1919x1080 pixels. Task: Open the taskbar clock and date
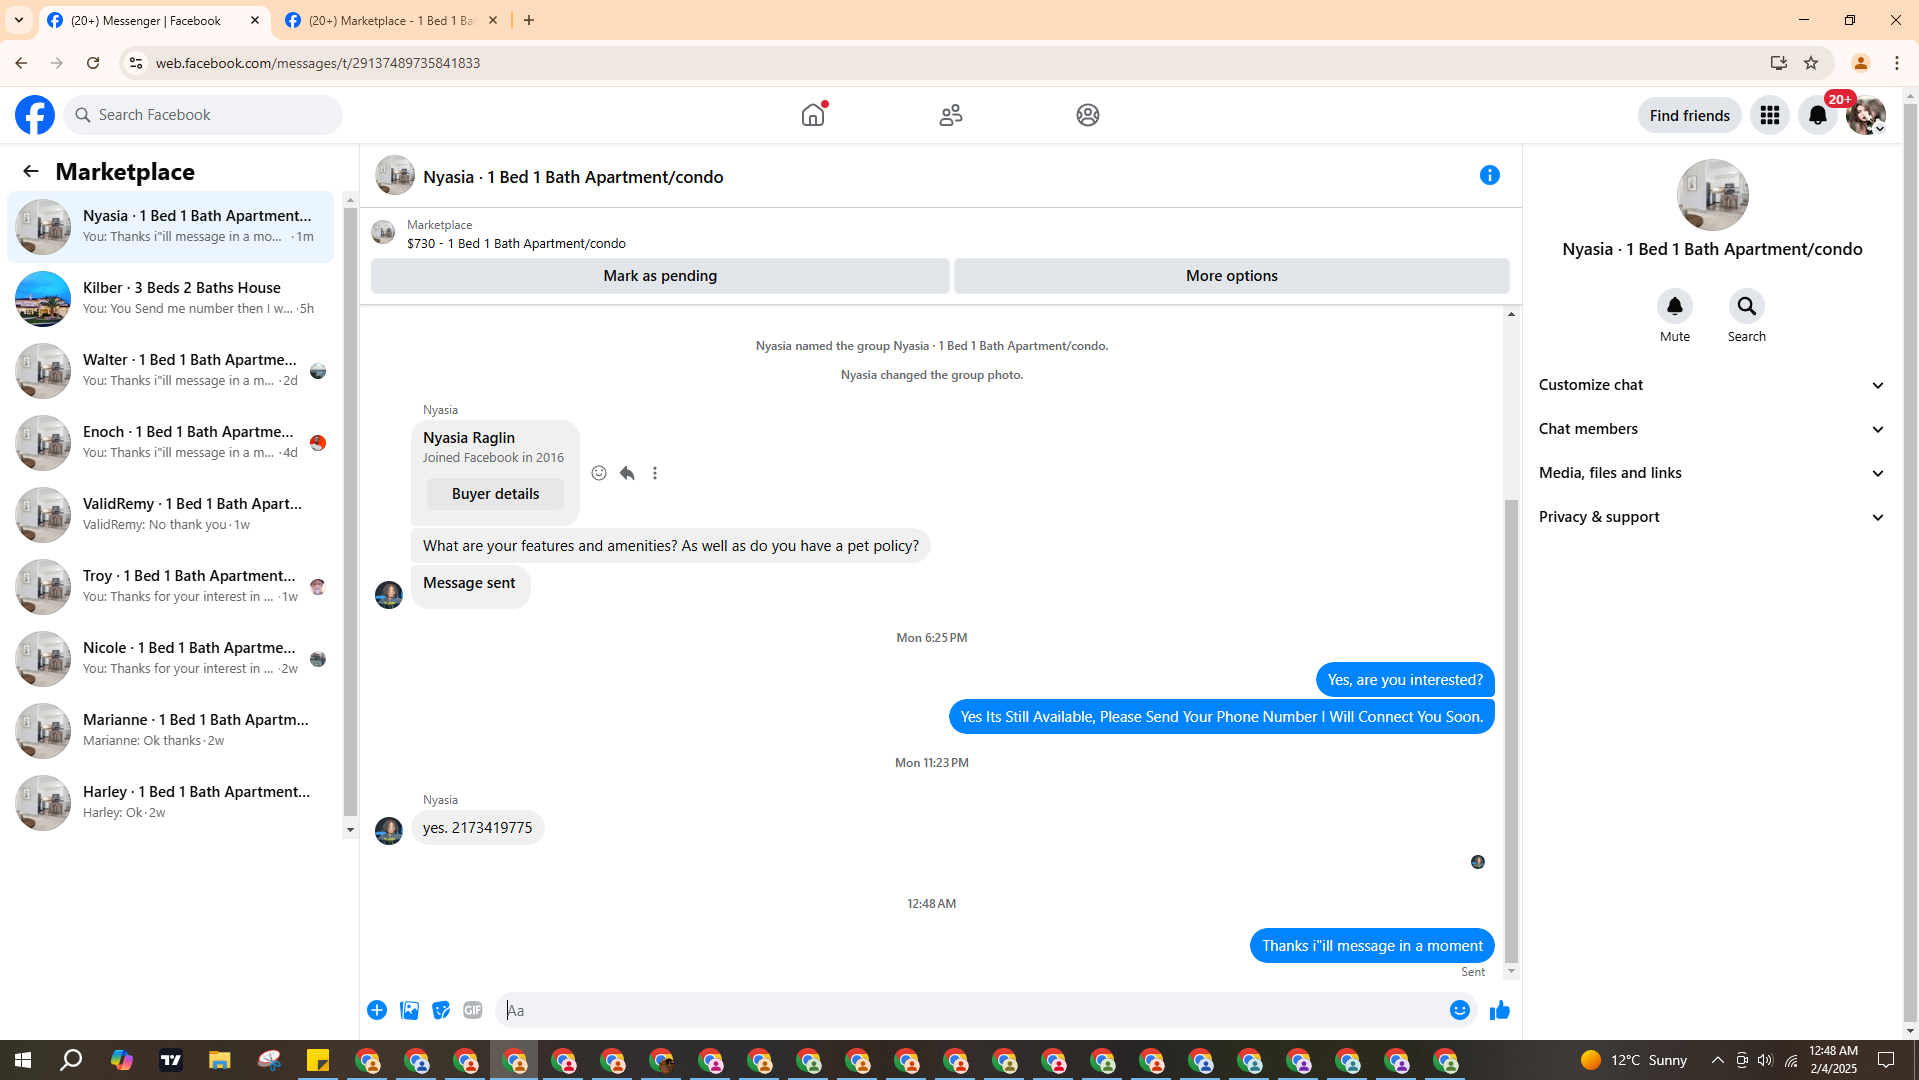tap(1833, 1060)
